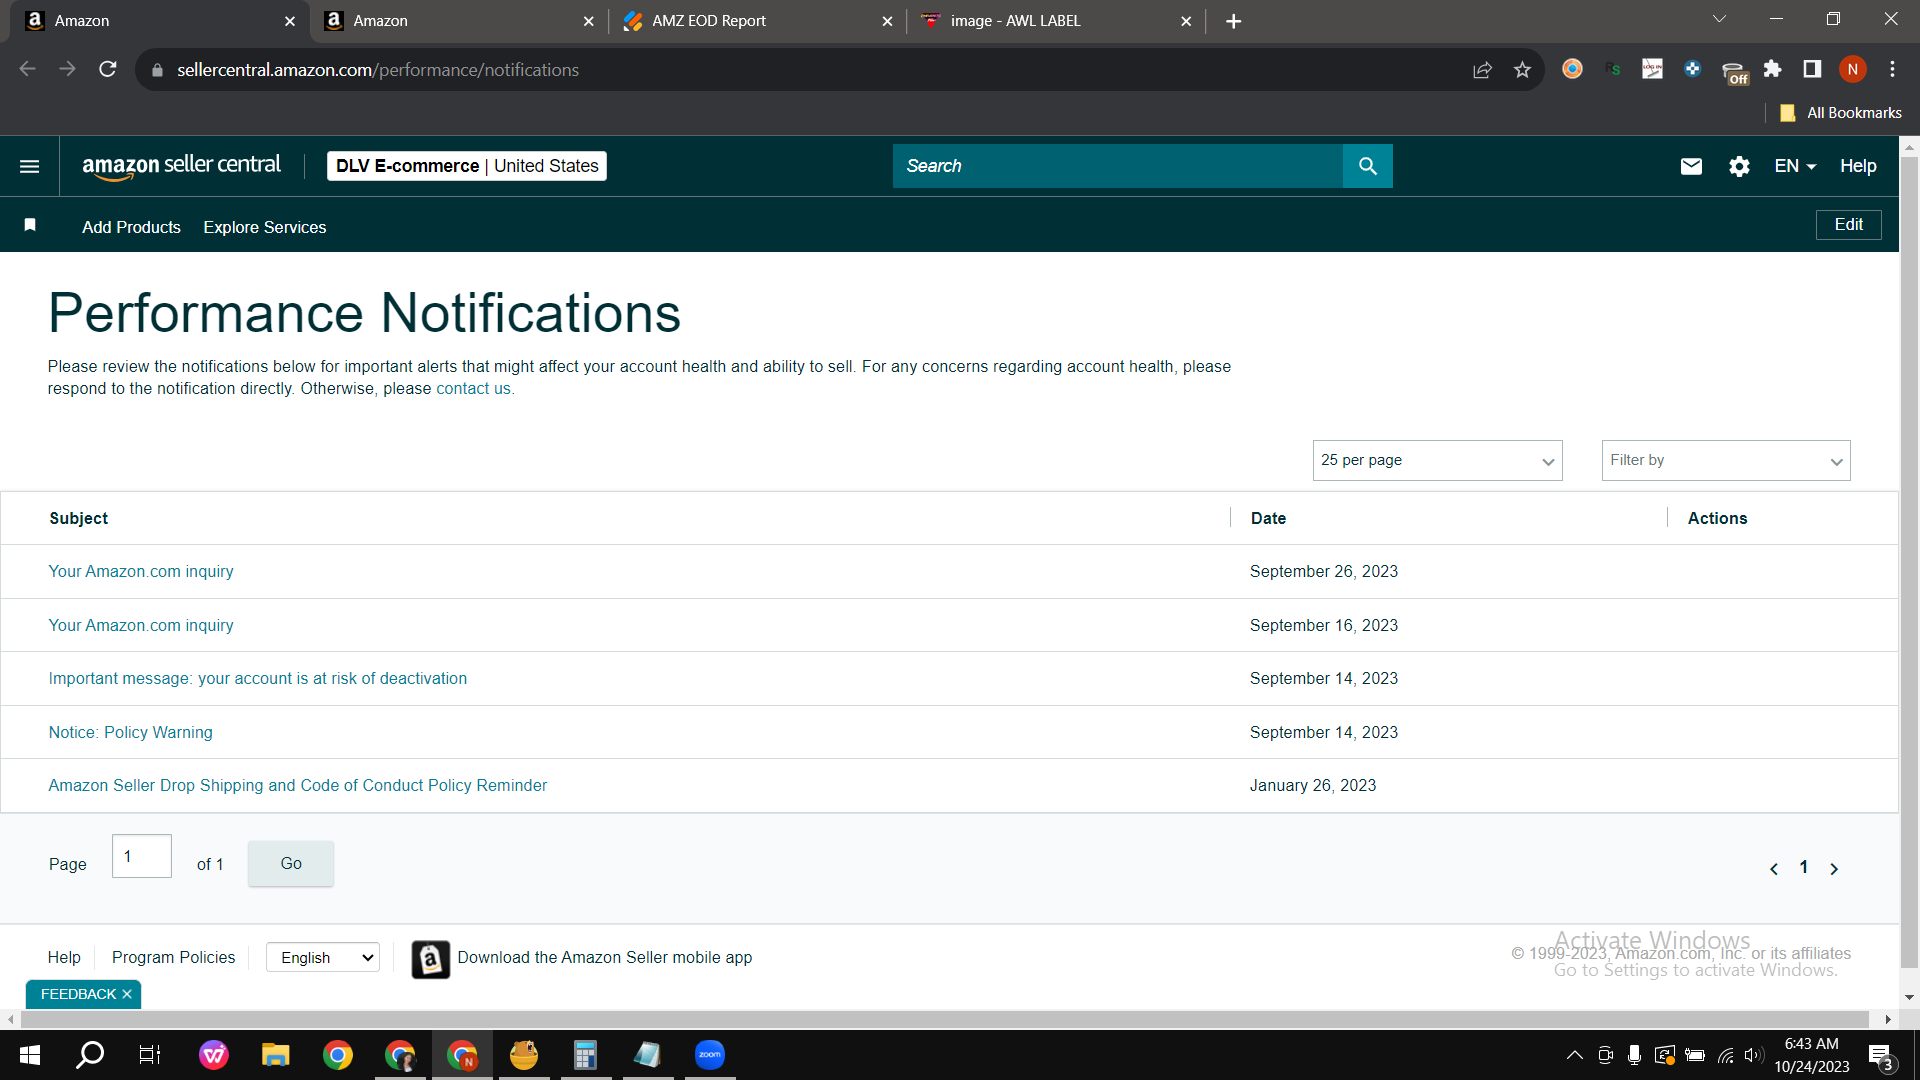Click the Edit button

click(1848, 225)
